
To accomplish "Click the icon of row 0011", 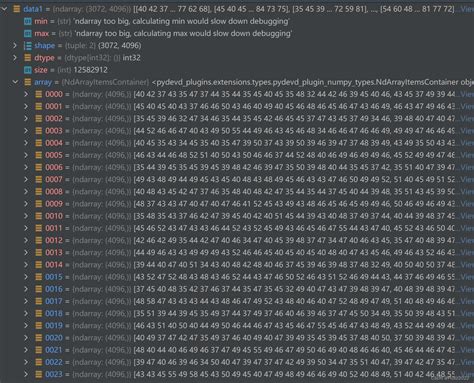I will click(x=39, y=228).
